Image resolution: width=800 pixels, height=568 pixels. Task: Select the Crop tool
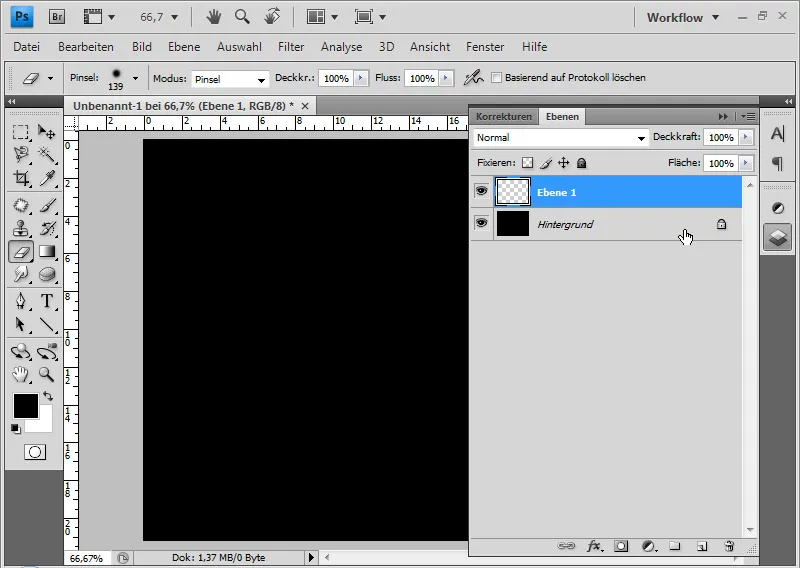click(20, 178)
